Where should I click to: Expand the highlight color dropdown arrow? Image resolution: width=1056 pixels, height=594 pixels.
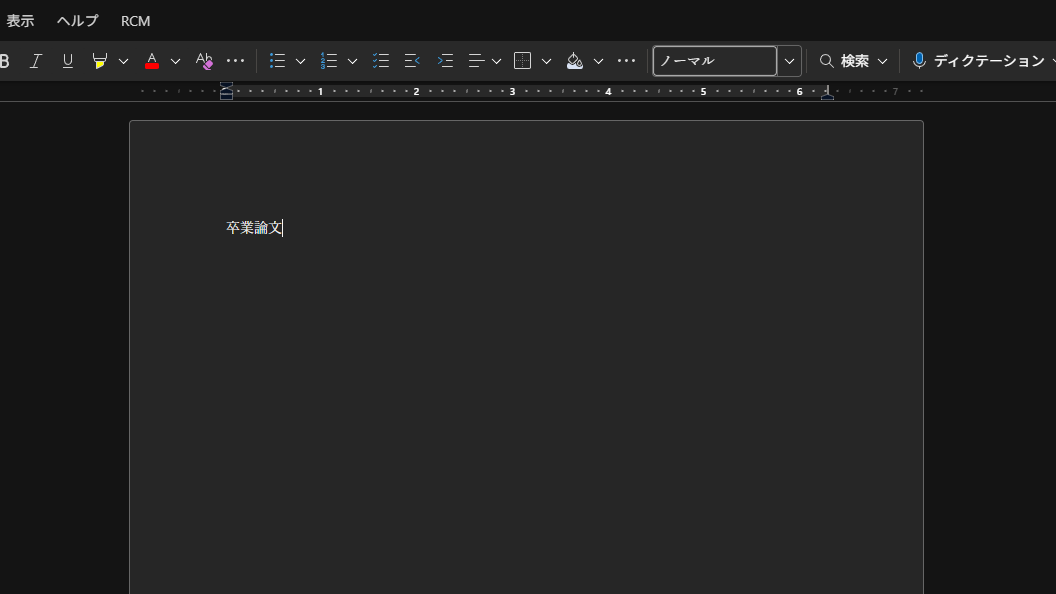tap(124, 61)
